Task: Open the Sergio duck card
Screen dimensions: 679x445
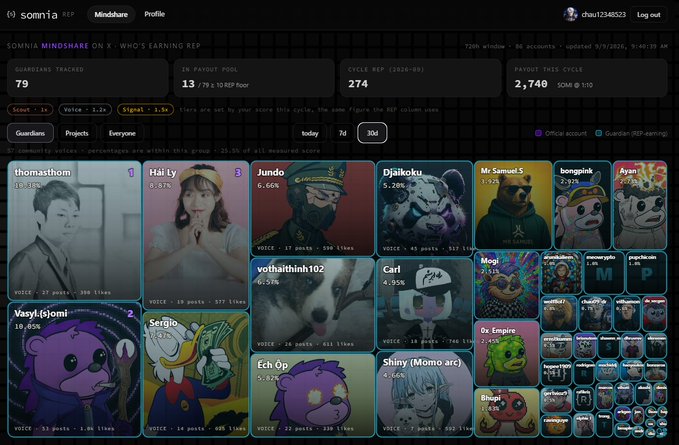Action: pyautogui.click(x=196, y=374)
